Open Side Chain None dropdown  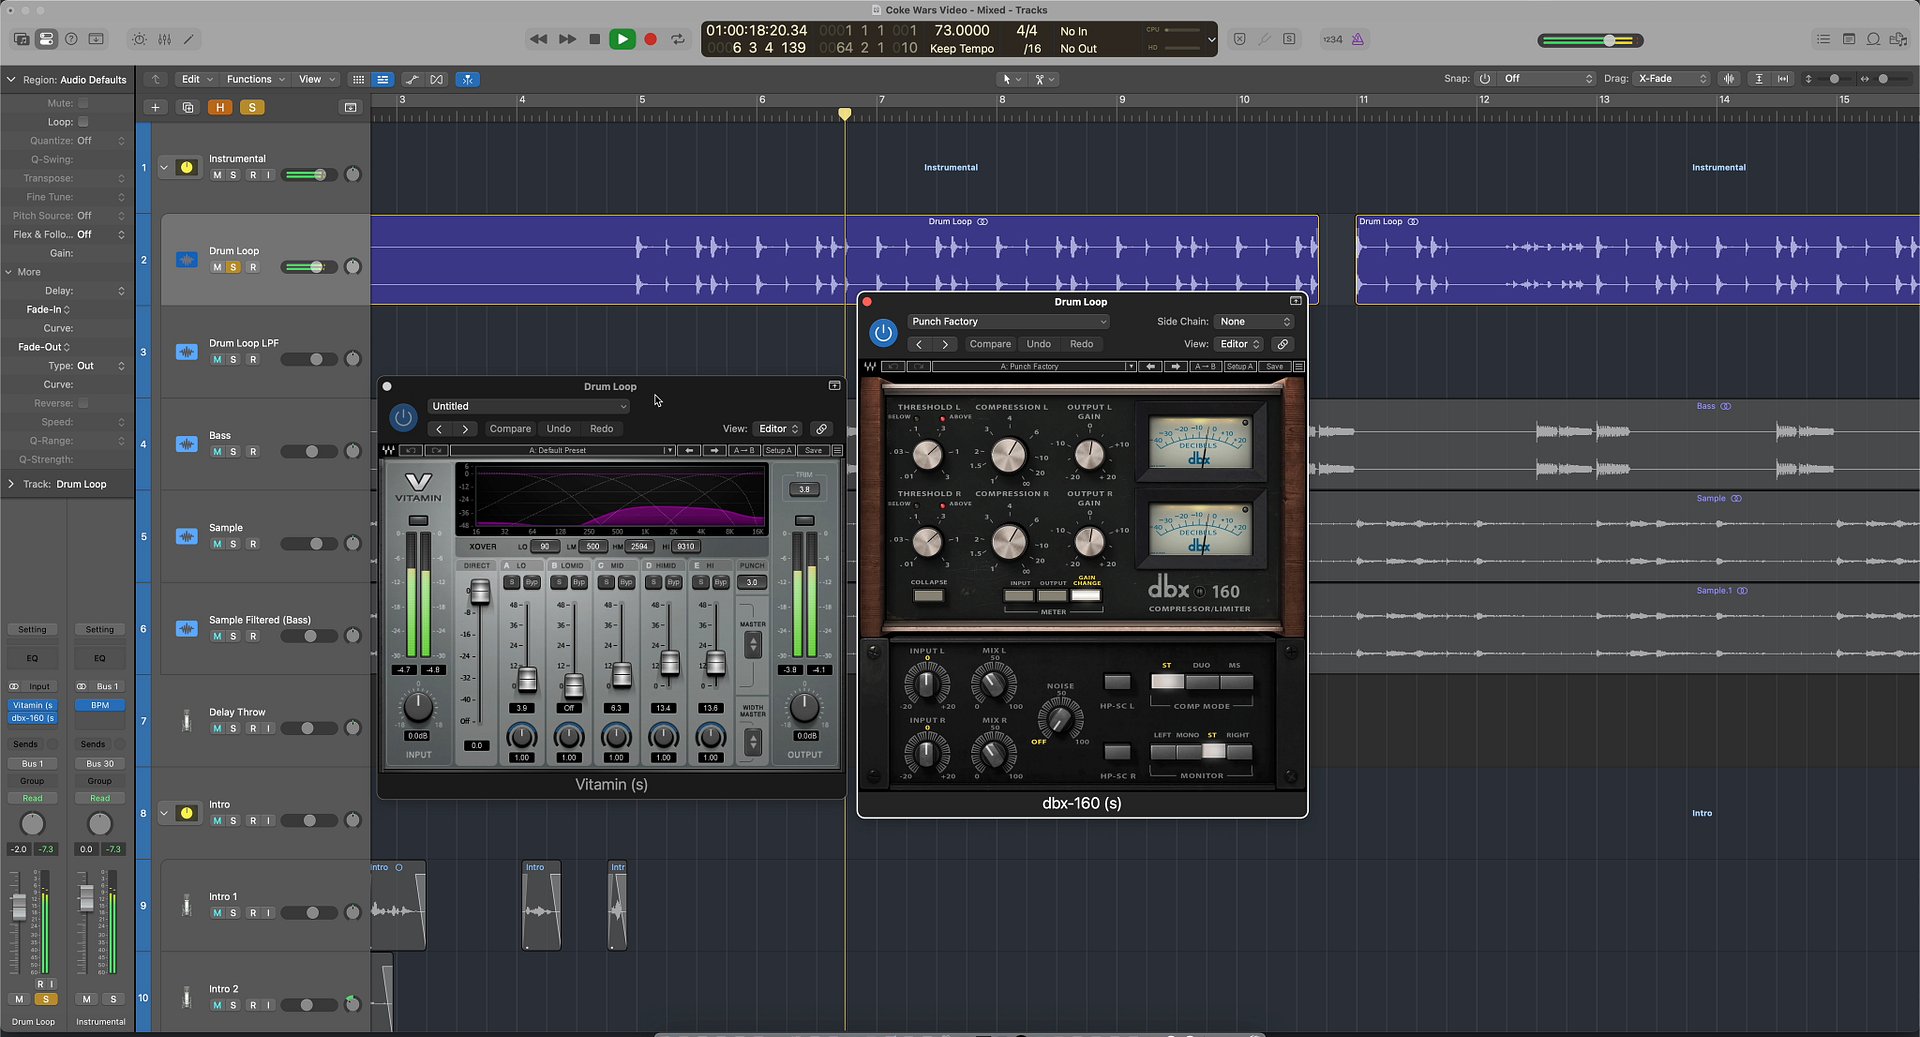(x=1254, y=322)
